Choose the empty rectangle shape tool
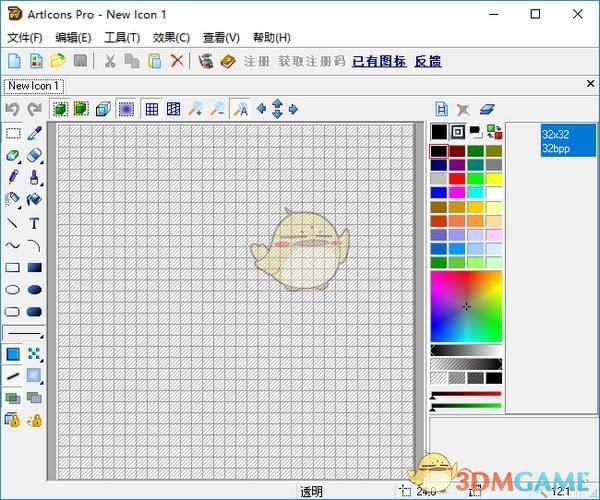 click(13, 267)
